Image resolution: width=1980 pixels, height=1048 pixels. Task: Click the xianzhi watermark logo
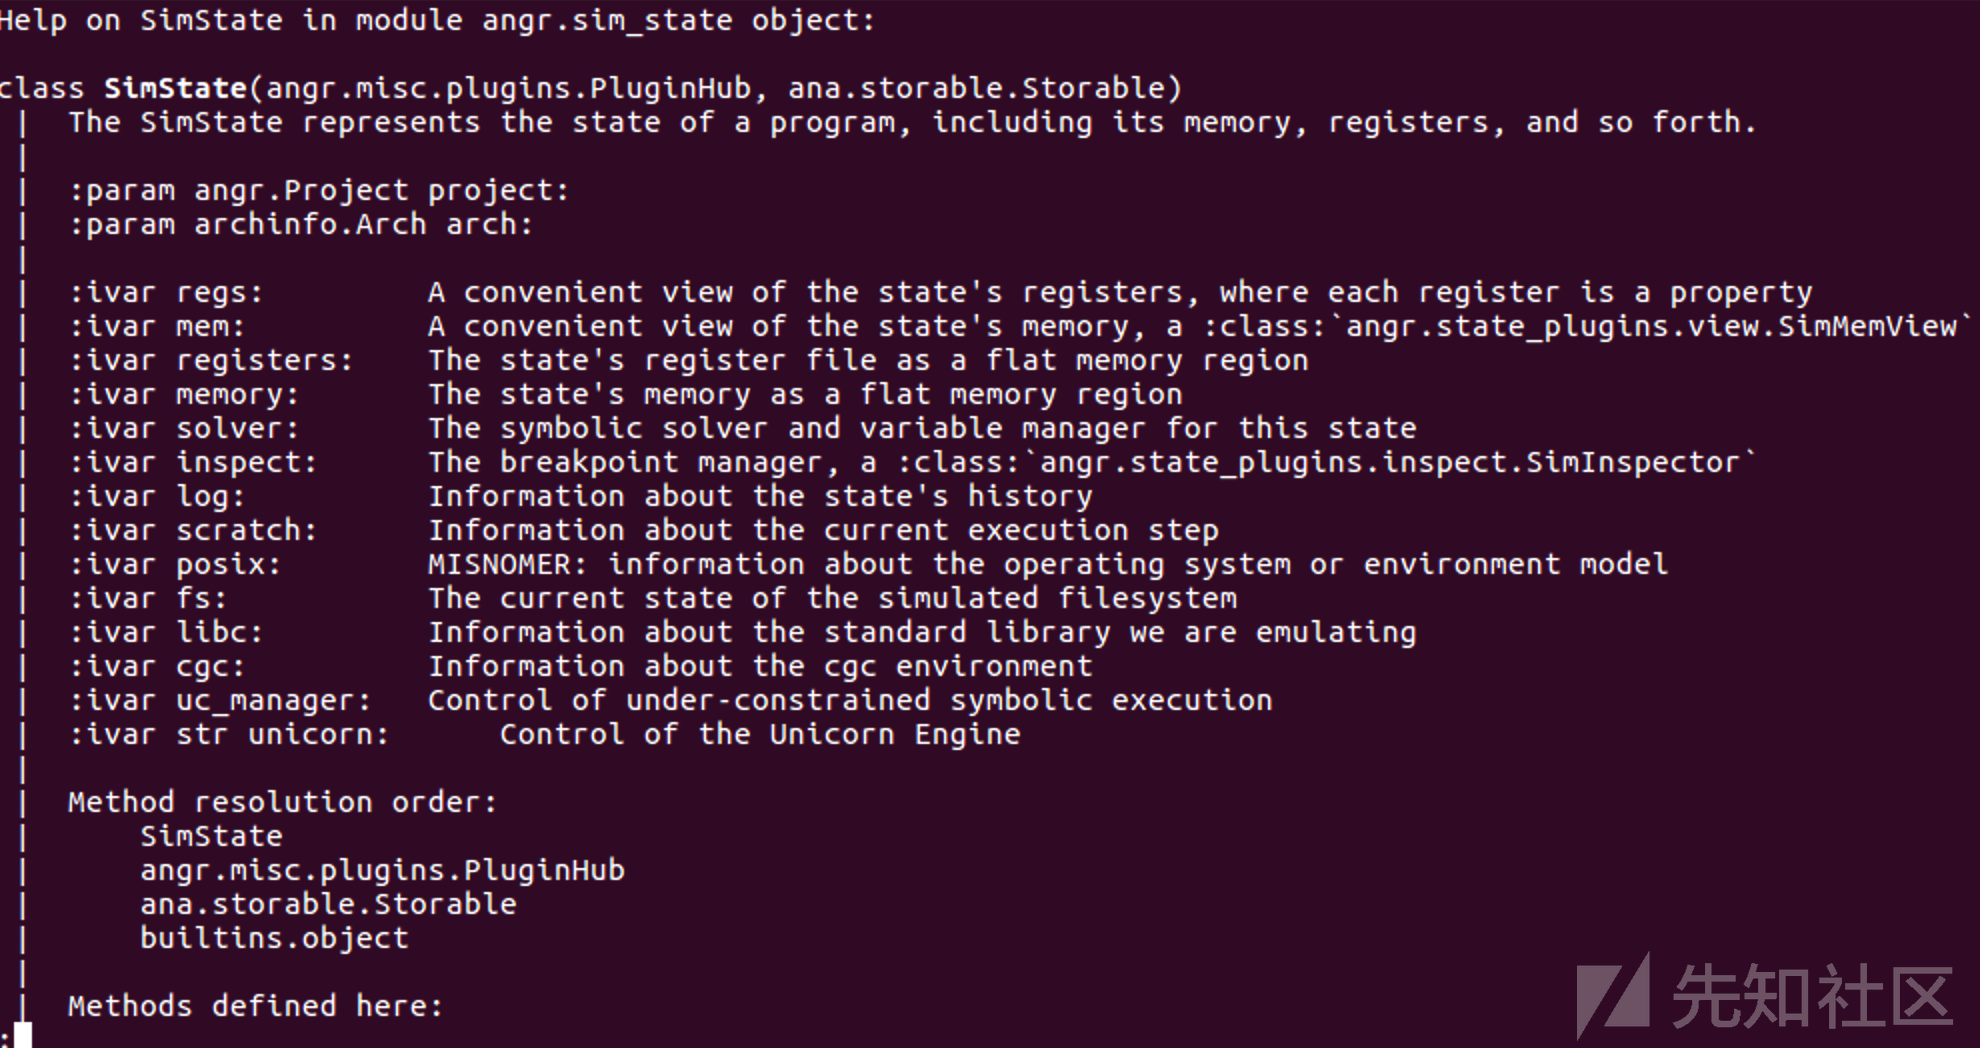coord(1765,996)
